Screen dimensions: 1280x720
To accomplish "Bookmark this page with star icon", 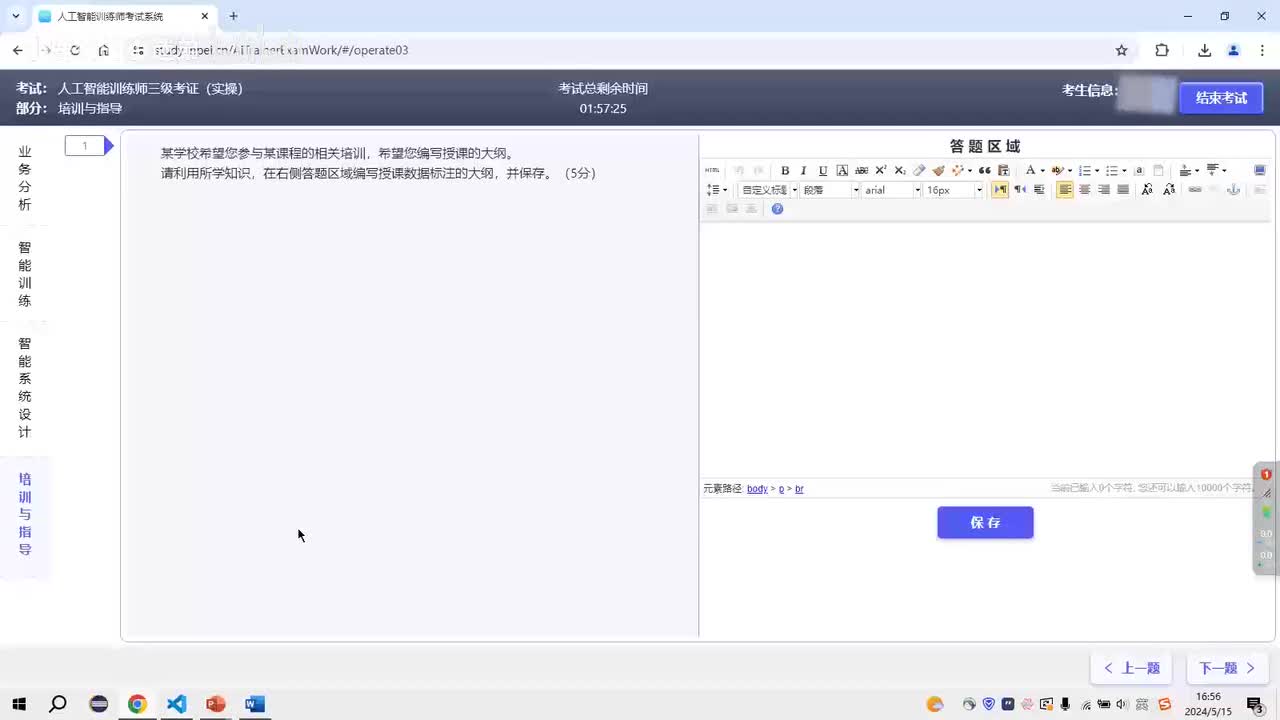I will 1122,50.
